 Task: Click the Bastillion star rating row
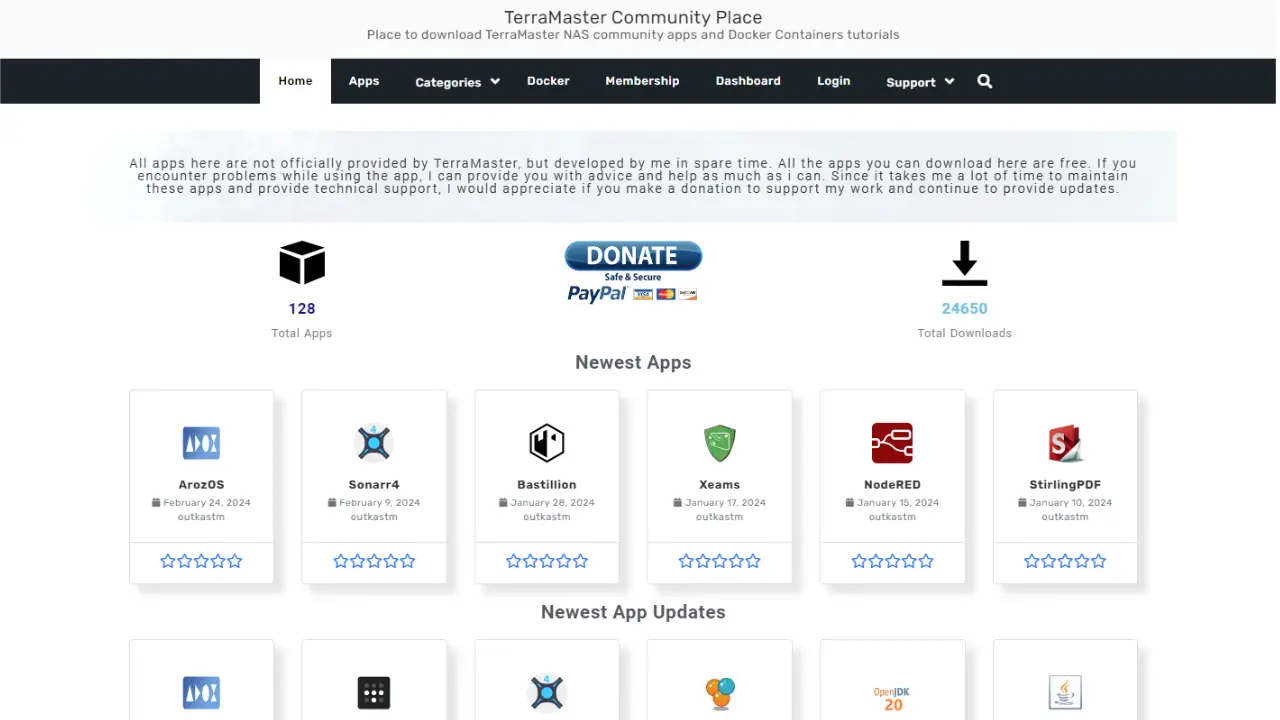547,561
